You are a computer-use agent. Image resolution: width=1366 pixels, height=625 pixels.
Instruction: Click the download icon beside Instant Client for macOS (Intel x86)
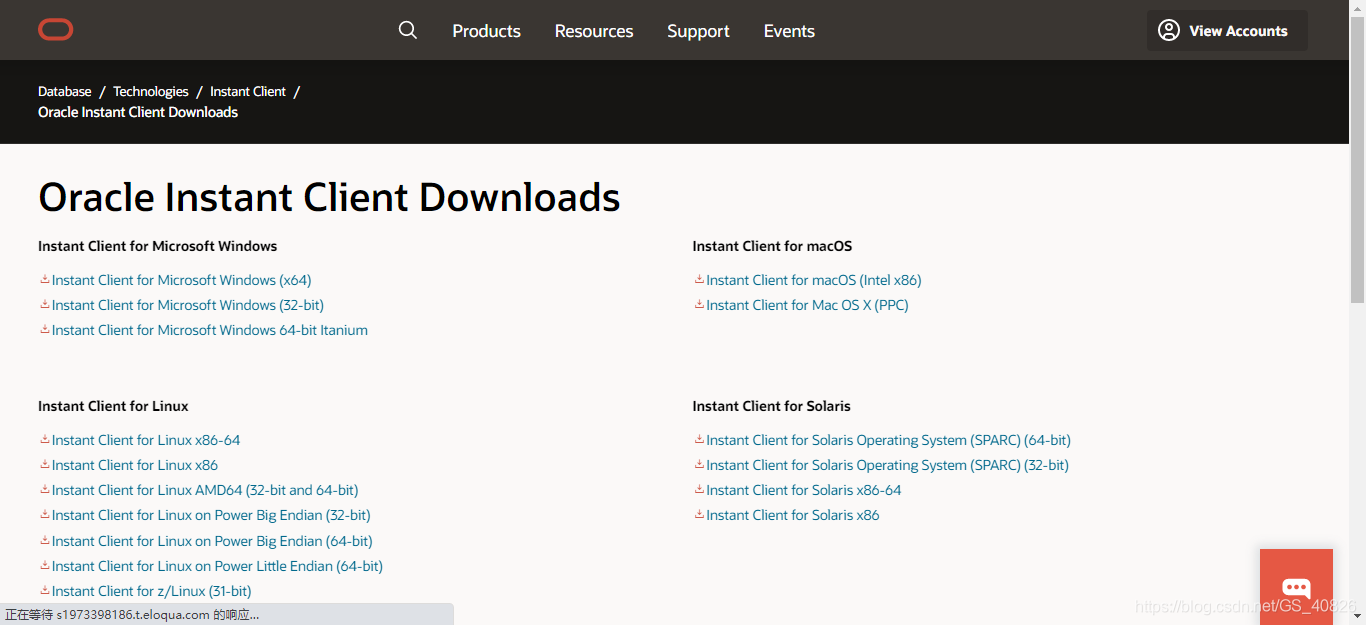[x=699, y=280]
